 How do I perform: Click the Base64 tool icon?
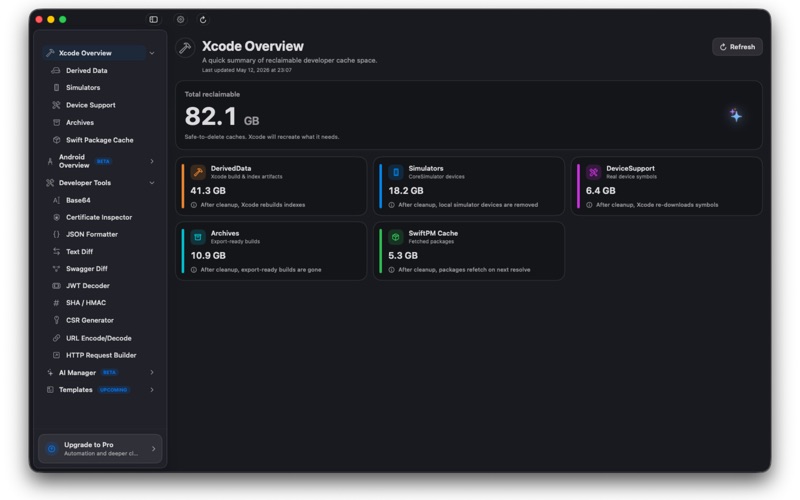tap(56, 200)
